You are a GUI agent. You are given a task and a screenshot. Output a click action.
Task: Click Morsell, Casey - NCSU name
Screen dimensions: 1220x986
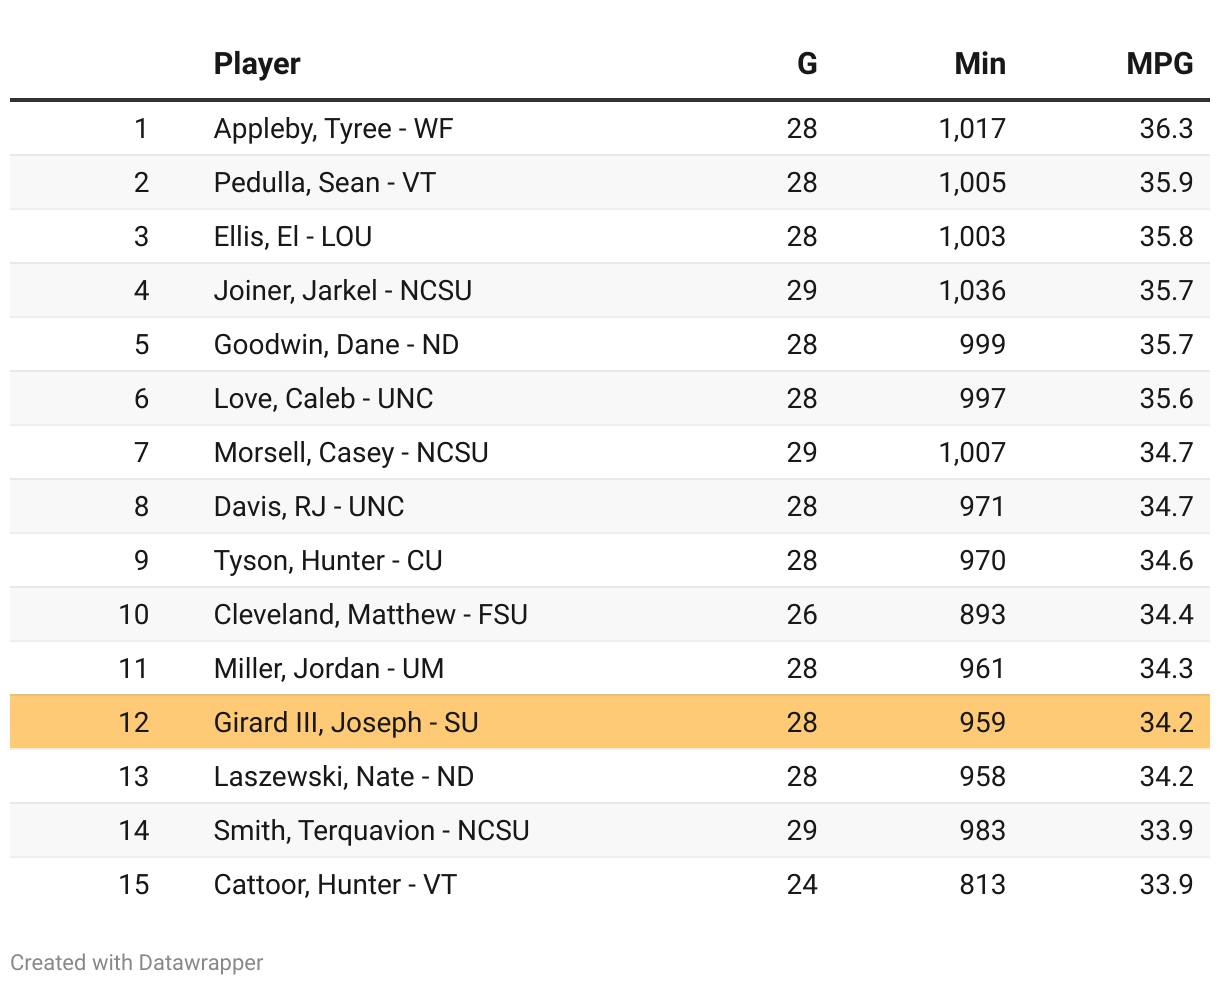point(350,453)
